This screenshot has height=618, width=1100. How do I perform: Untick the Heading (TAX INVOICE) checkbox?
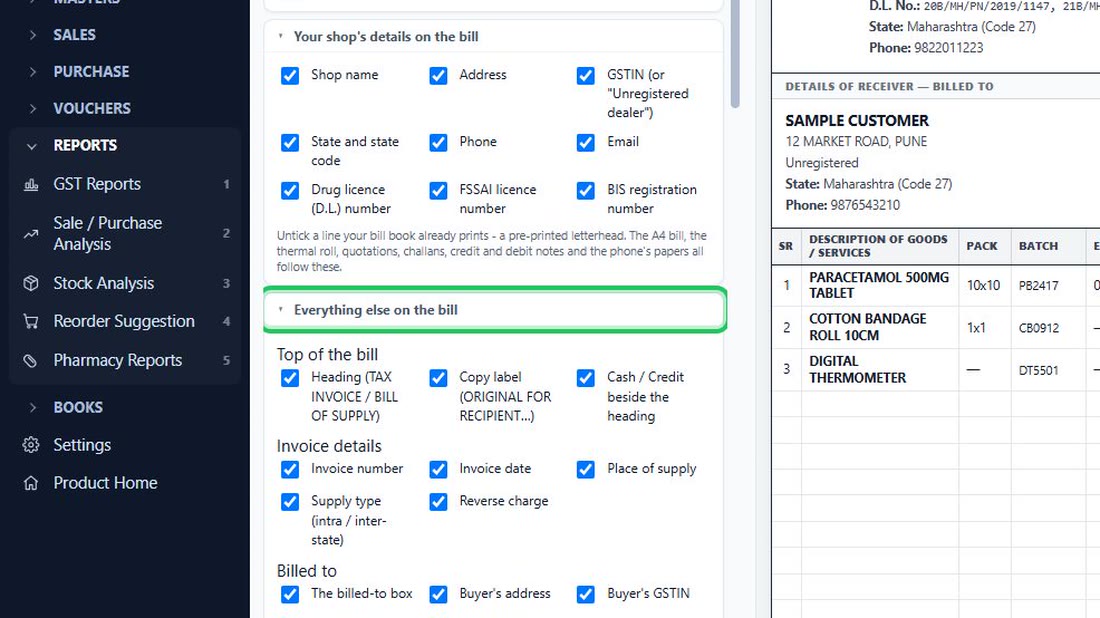click(x=290, y=379)
